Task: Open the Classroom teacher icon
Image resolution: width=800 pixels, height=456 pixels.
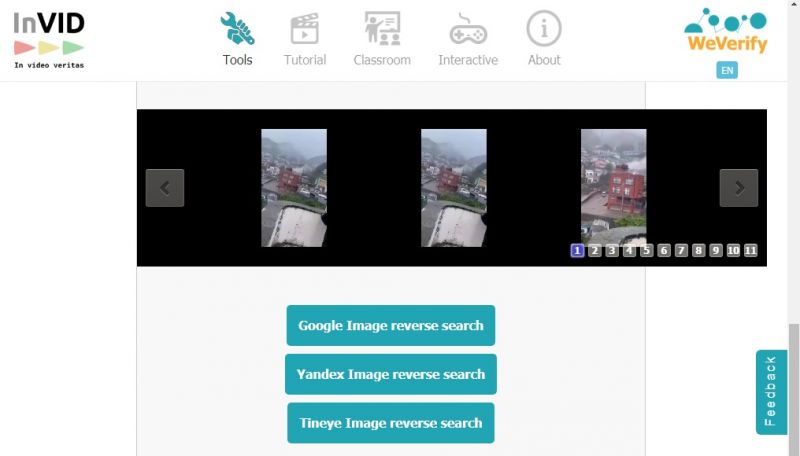Action: pyautogui.click(x=382, y=29)
